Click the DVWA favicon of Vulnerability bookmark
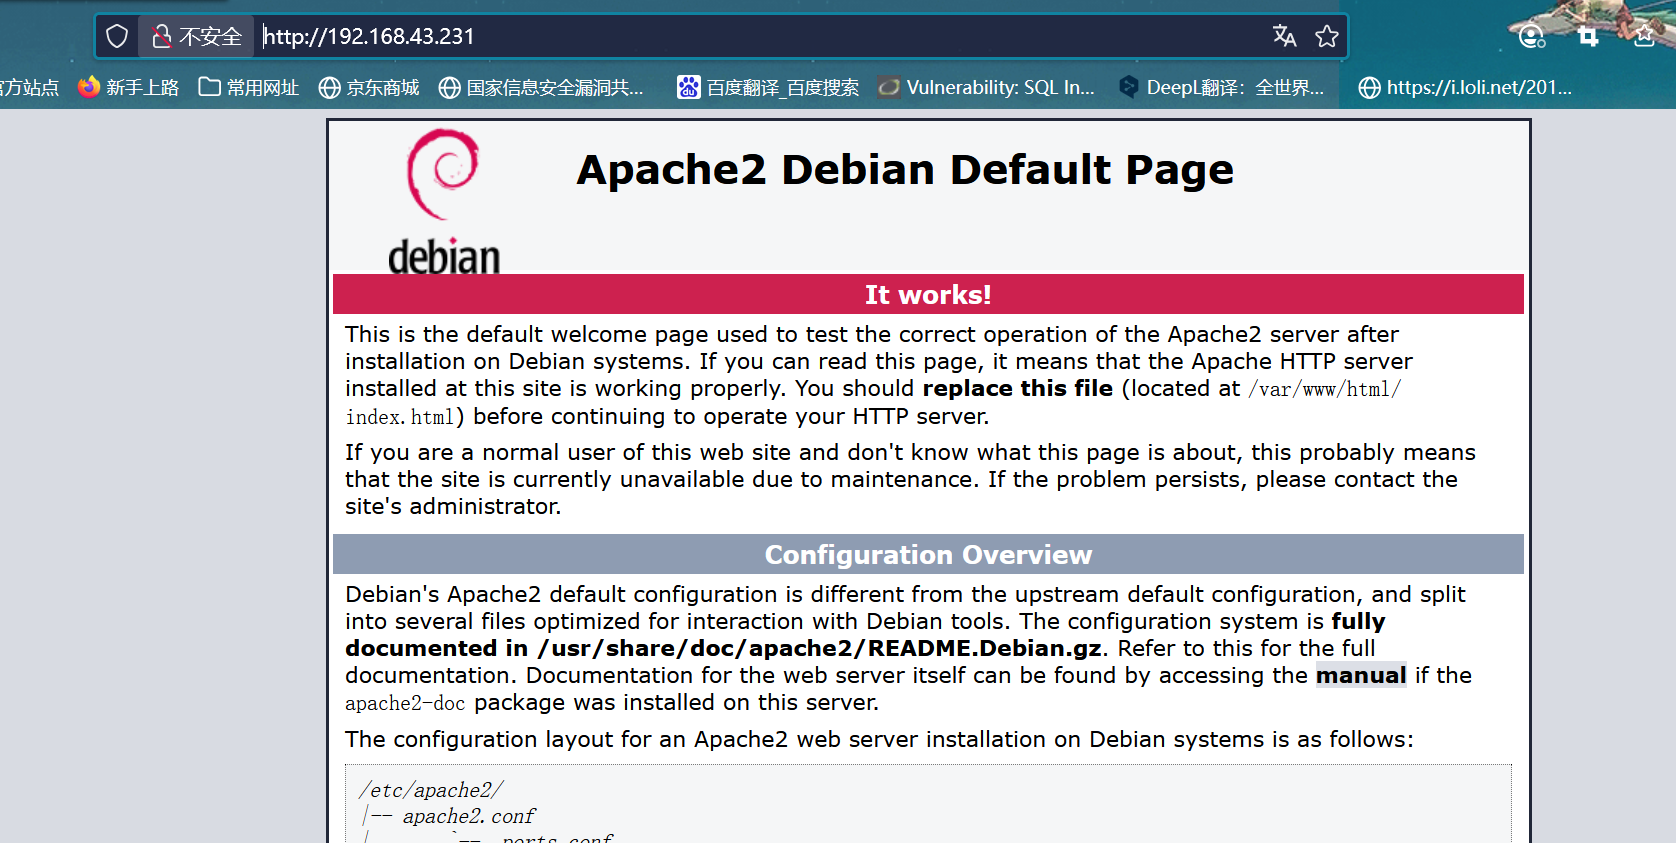The width and height of the screenshot is (1676, 843). [x=888, y=88]
